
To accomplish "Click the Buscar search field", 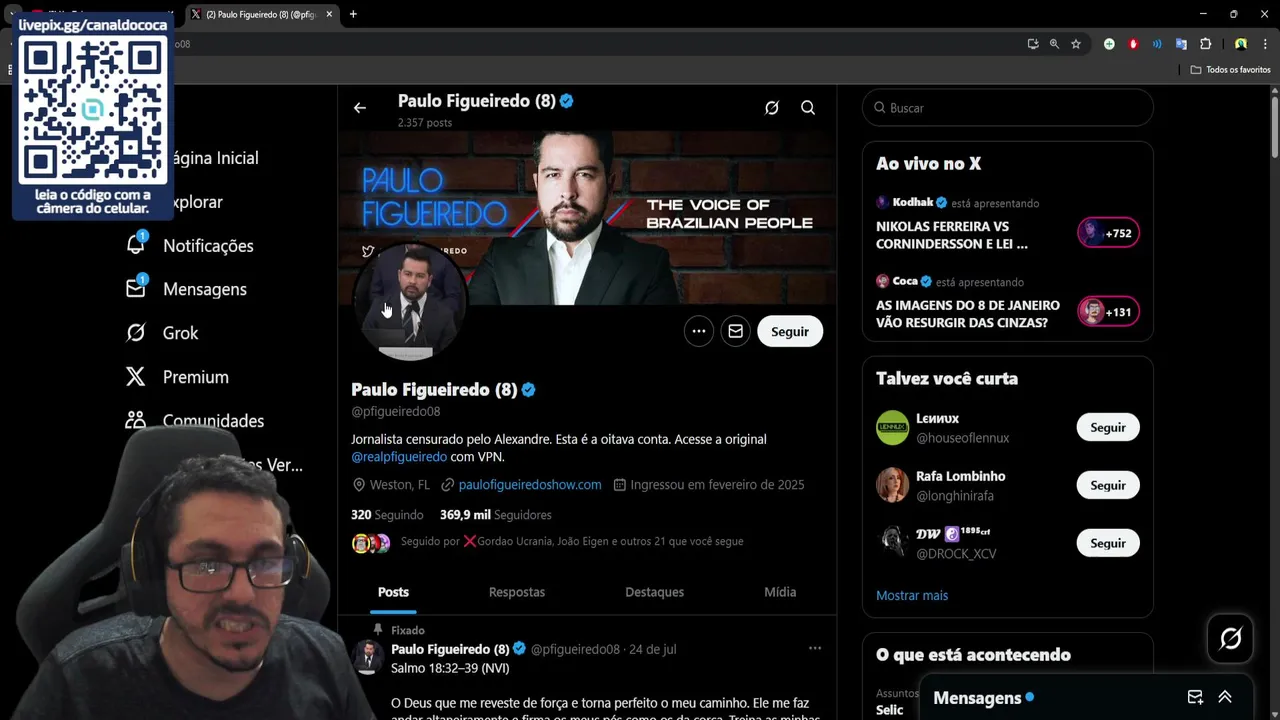I will tap(1008, 108).
